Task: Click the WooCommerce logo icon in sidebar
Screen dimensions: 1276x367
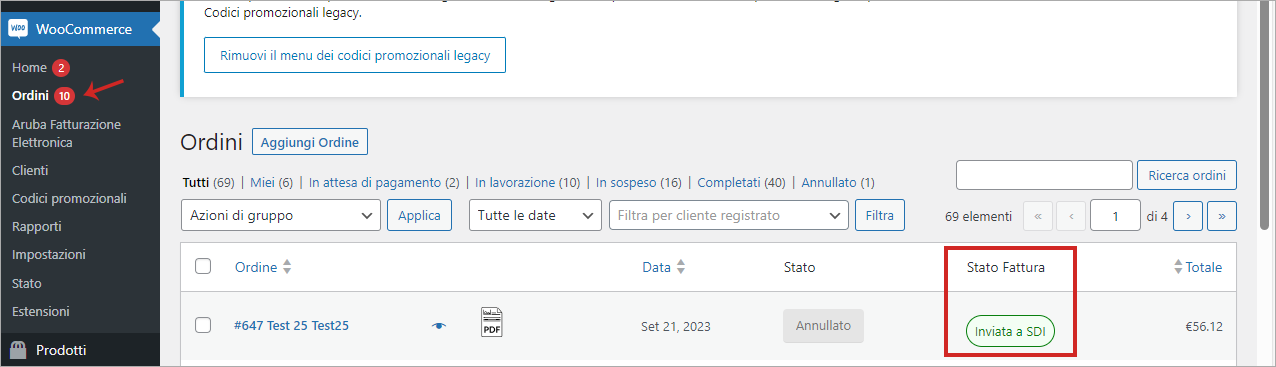Action: pyautogui.click(x=18, y=29)
